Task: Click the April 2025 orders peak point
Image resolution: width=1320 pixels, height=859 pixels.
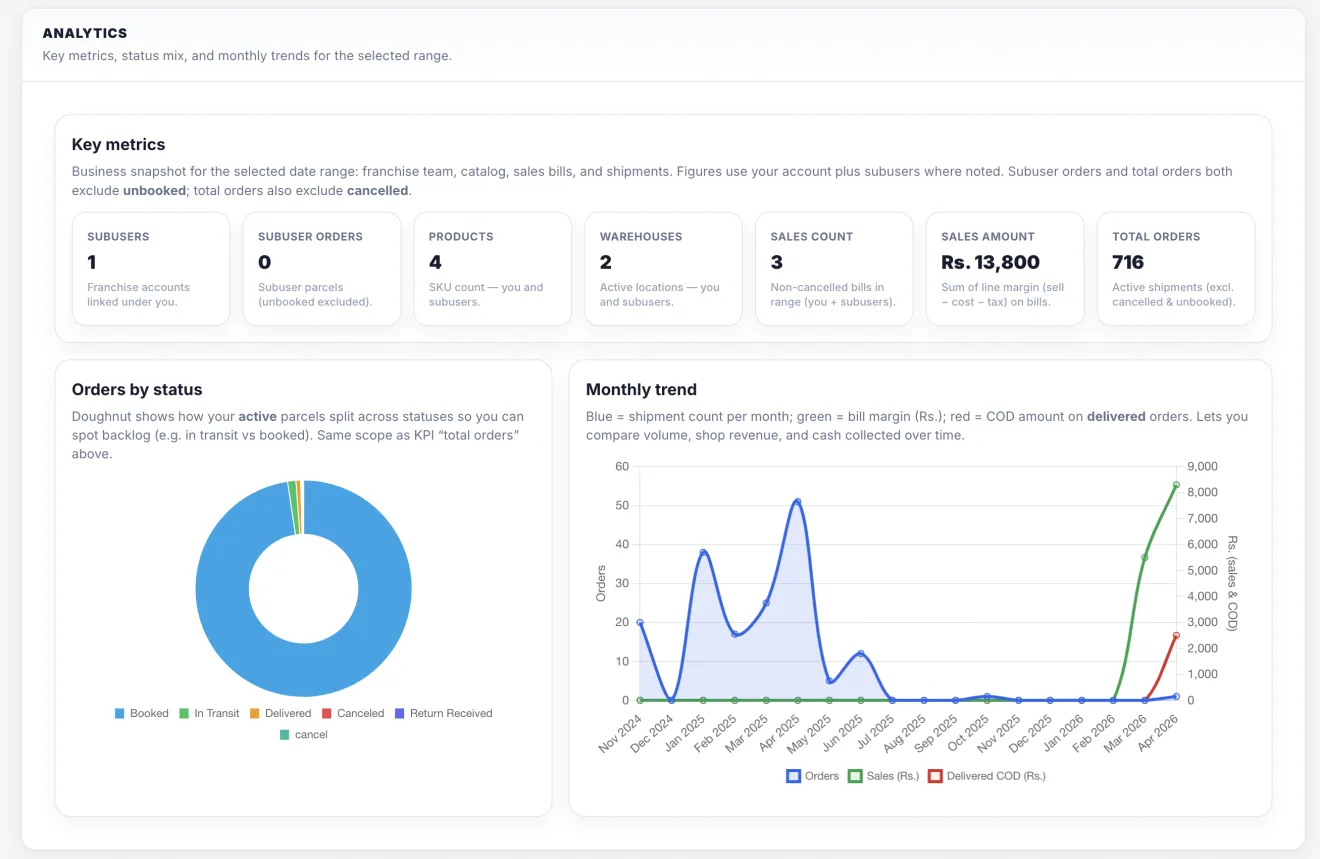Action: coord(797,501)
